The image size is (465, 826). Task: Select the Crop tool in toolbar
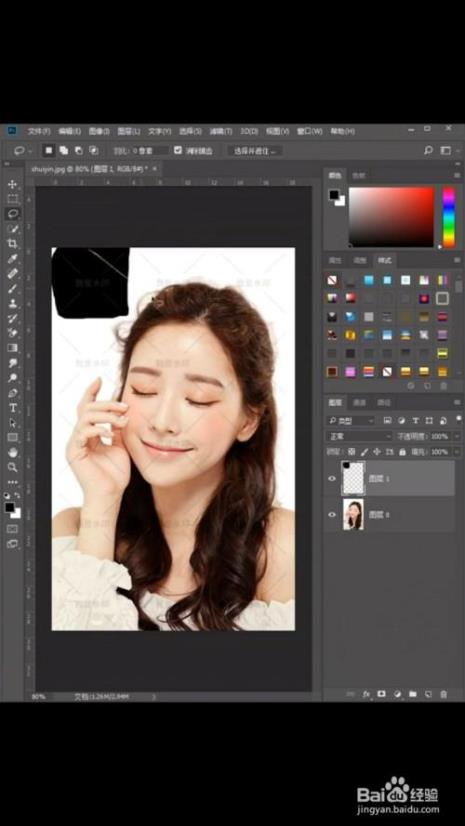click(12, 243)
